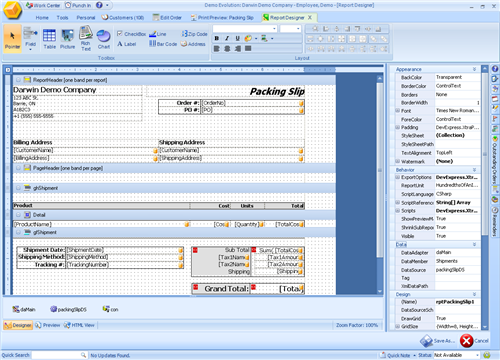500x360 pixels.
Task: Pick the Field tool in Toolbox
Action: coord(30,38)
